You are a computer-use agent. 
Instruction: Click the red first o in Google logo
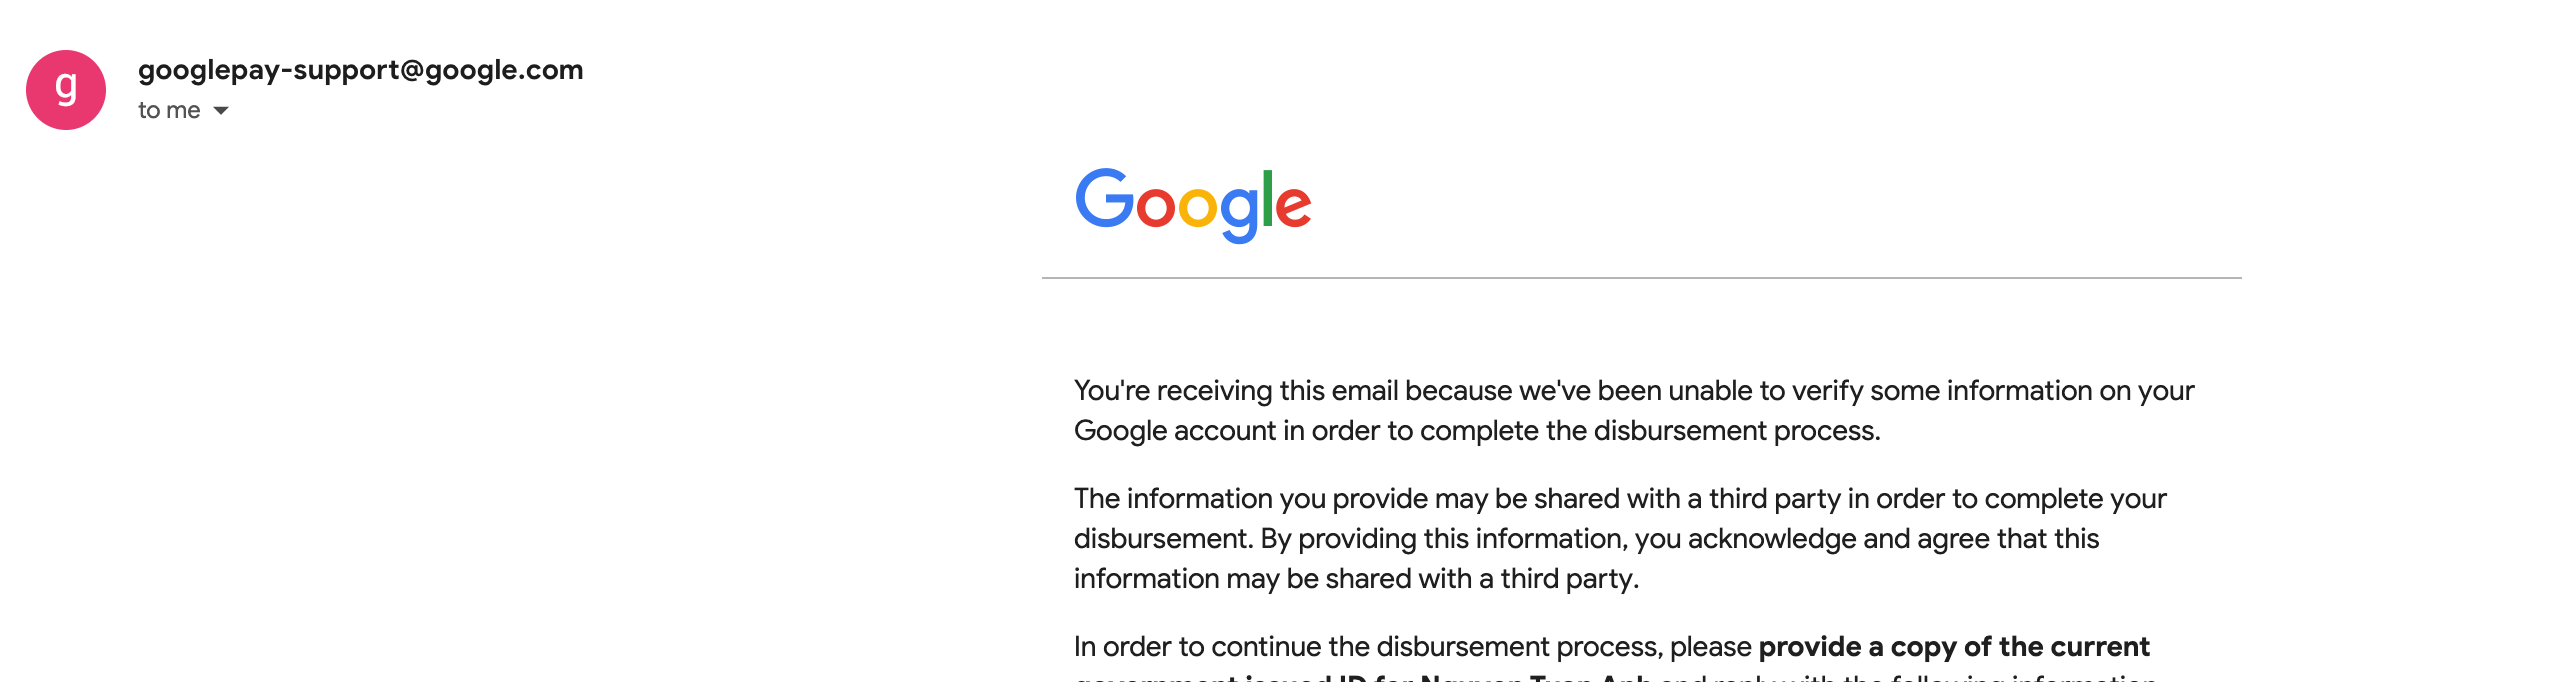click(1155, 207)
